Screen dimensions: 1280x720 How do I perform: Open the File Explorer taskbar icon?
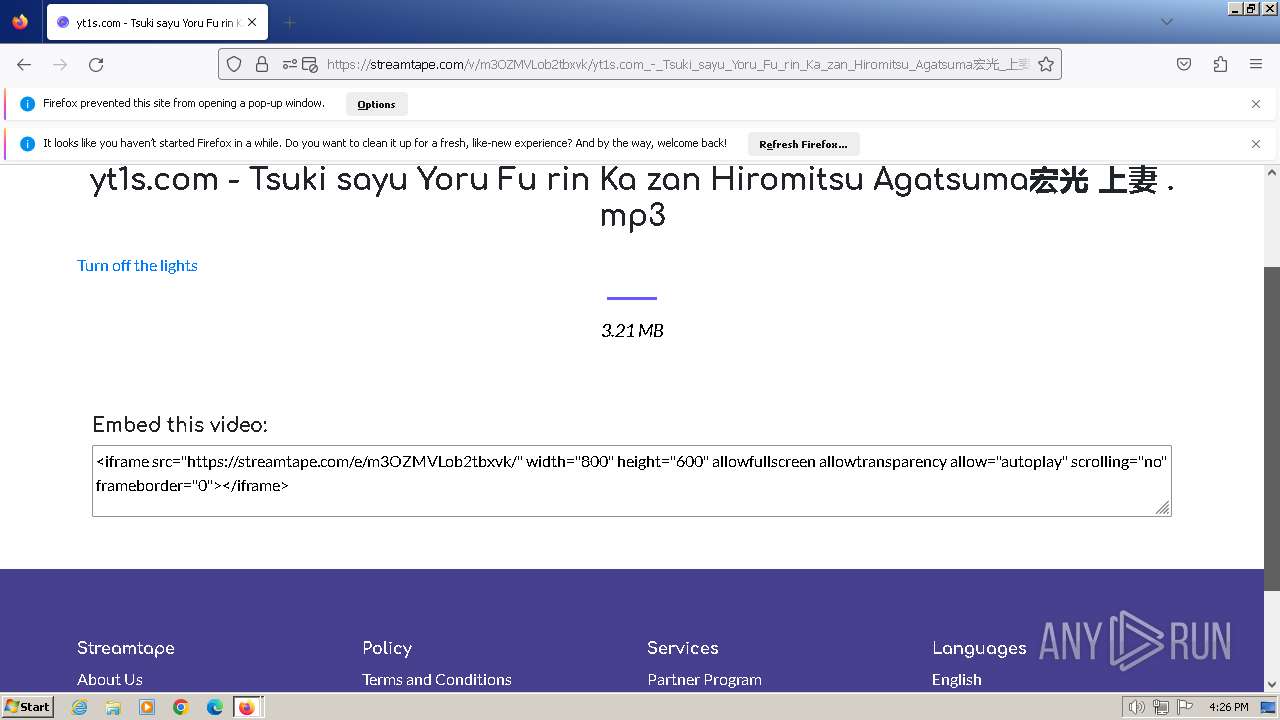pos(113,707)
